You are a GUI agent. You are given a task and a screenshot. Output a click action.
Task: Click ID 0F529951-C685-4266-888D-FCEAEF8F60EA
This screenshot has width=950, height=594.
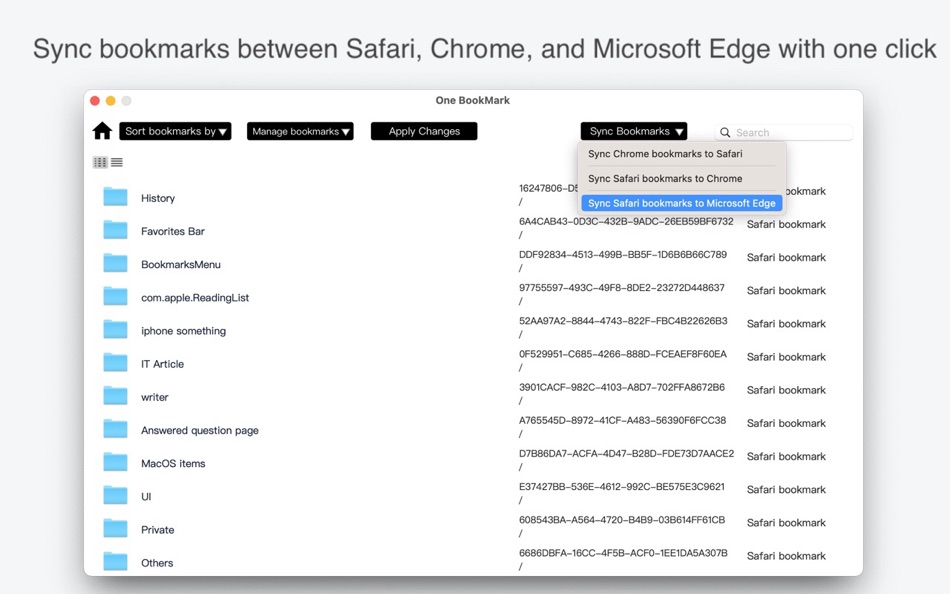click(623, 354)
